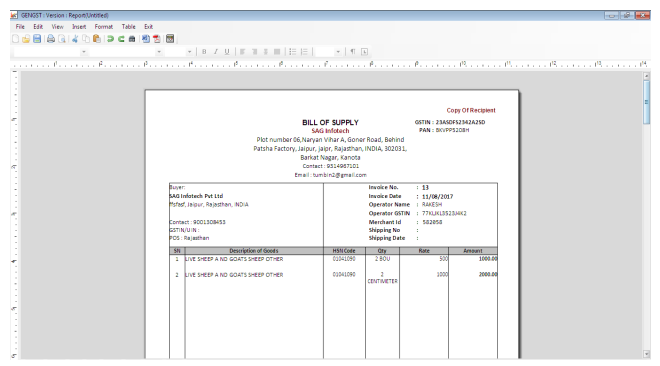Screen dimensions: 660x366
Task: Click the CENTIMETER quantity unit
Action: point(382,281)
